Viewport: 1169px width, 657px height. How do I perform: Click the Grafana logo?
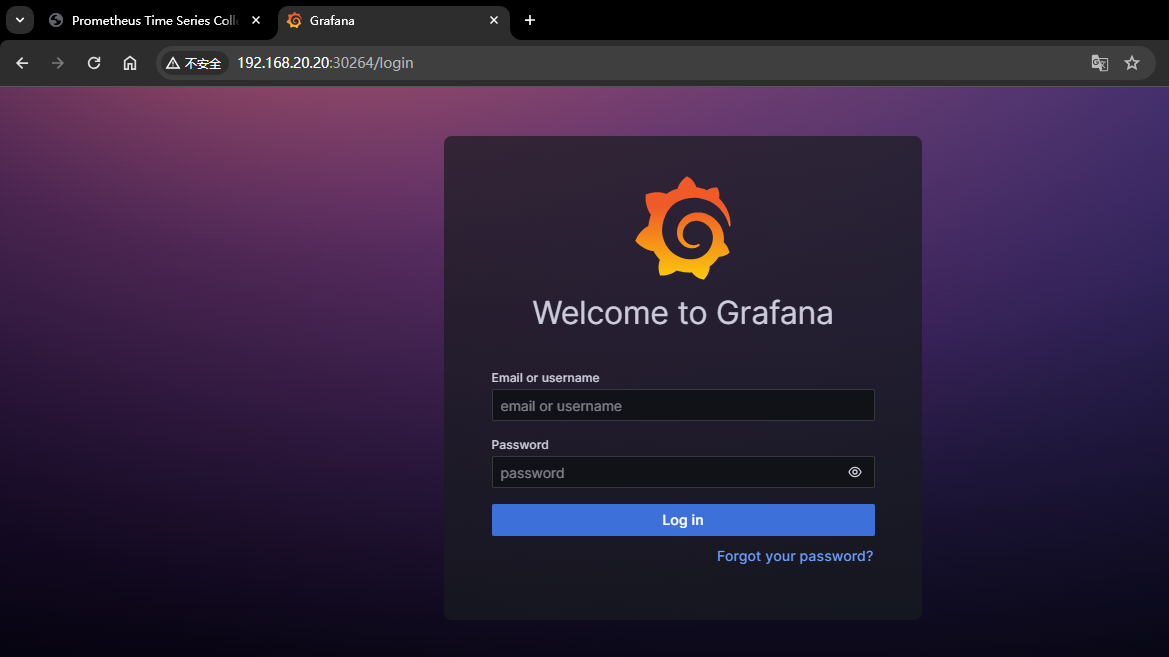[x=683, y=228]
